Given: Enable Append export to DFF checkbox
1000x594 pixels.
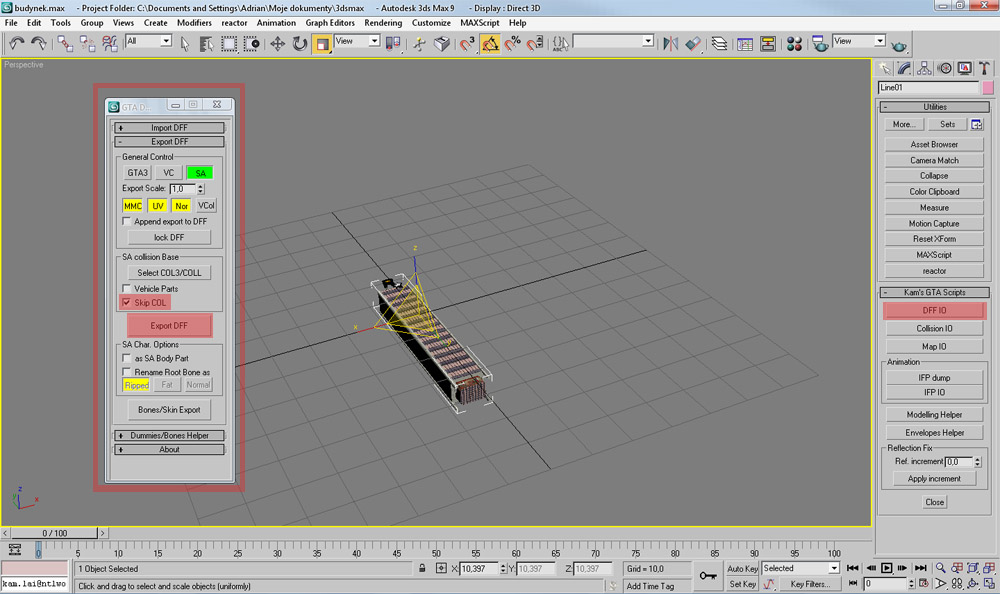Looking at the screenshot, I should 126,221.
